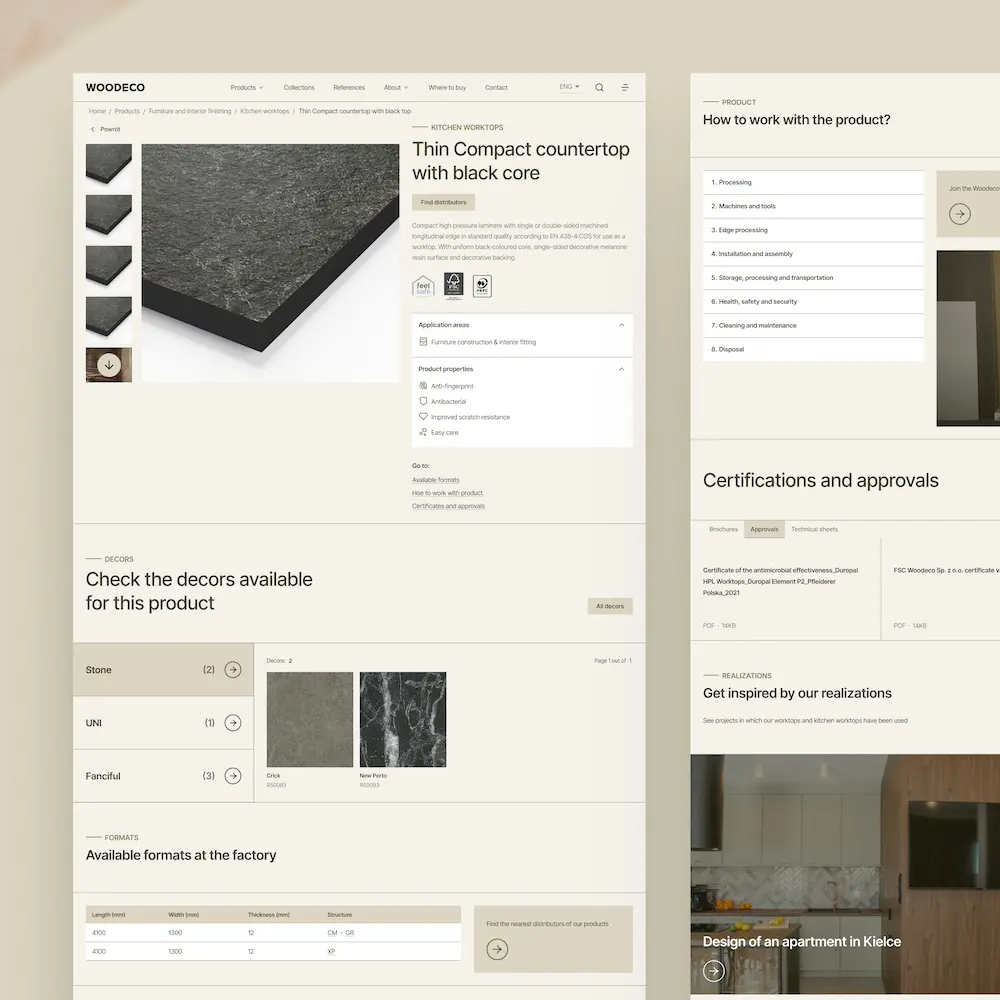Click the arrow icon in Fanciful row
The image size is (1000, 1000).
click(233, 776)
